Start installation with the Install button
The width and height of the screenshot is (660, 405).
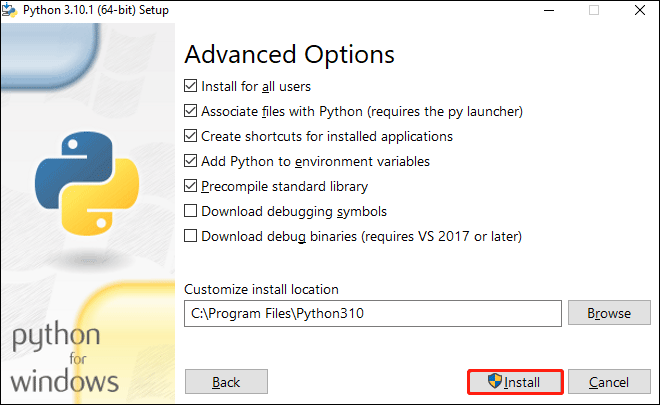pos(515,382)
